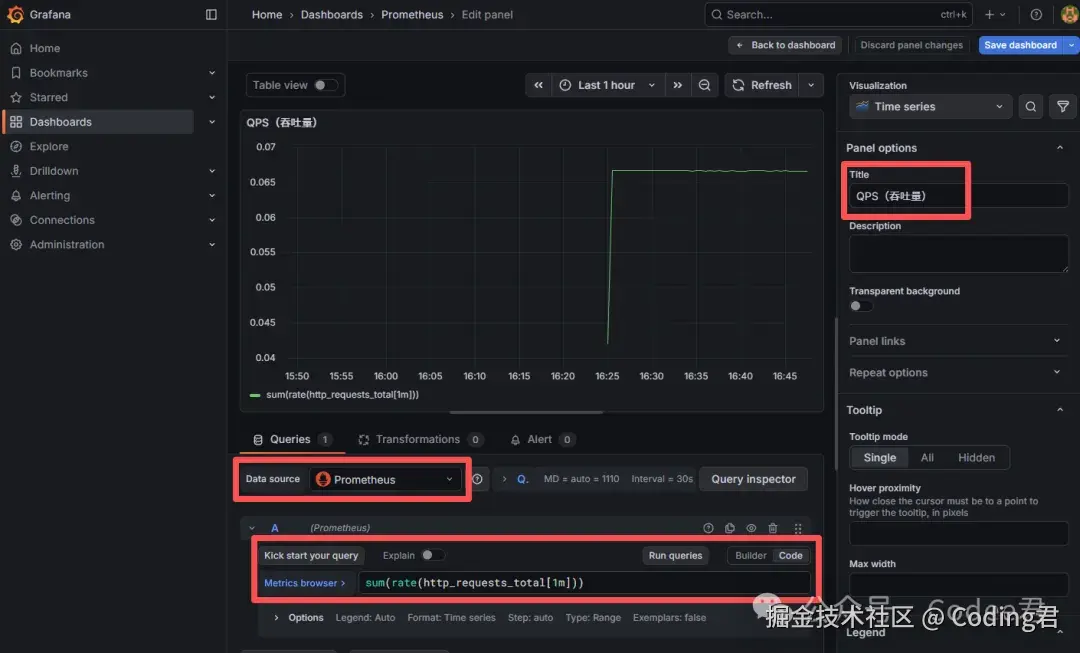Open the Time series visualization picker
The width and height of the screenshot is (1080, 653).
pos(930,106)
